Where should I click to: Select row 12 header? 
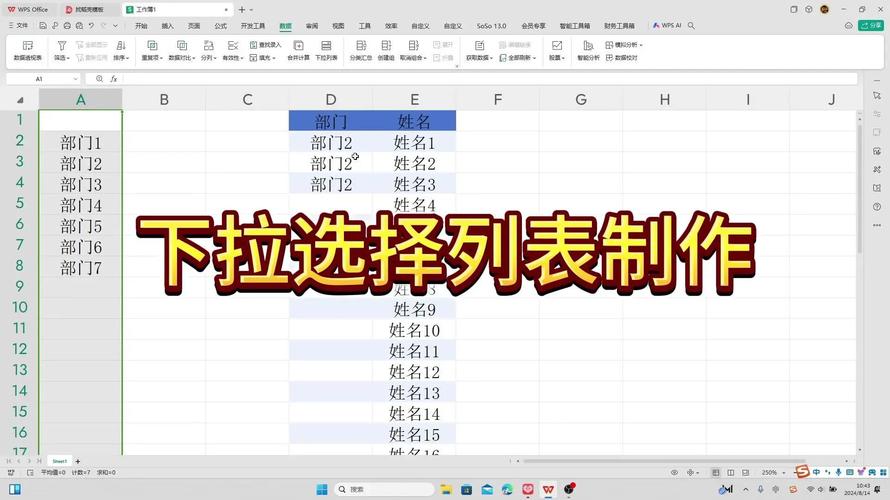(x=19, y=349)
